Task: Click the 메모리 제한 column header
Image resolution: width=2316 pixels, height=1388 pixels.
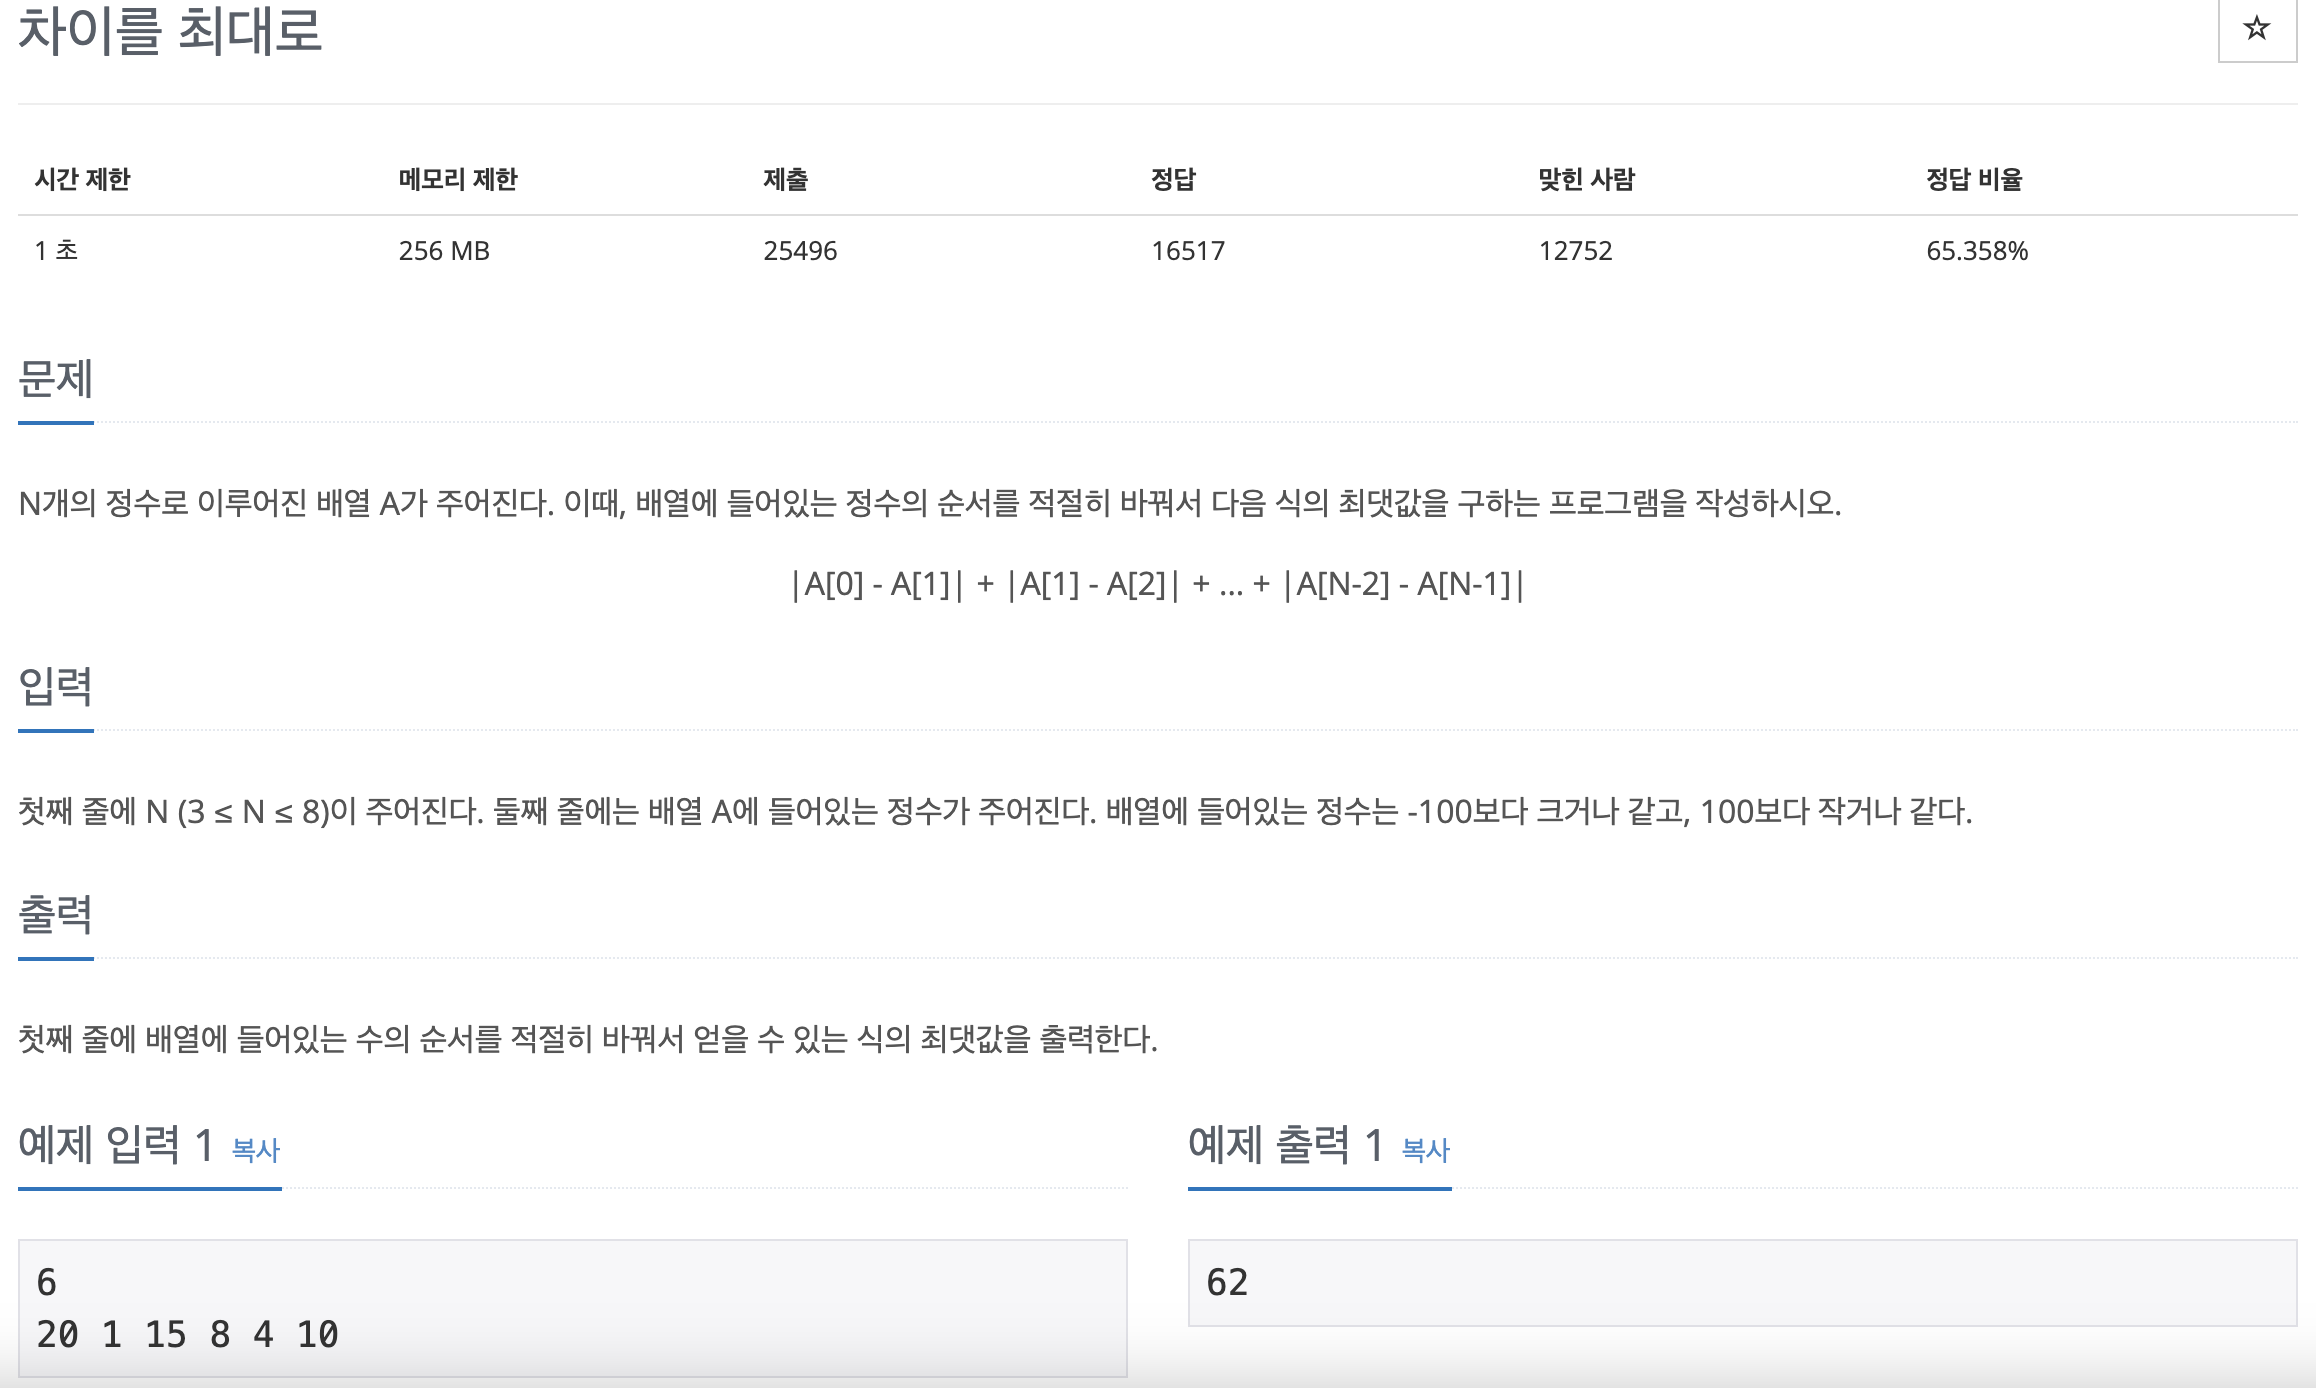Action: pyautogui.click(x=458, y=180)
